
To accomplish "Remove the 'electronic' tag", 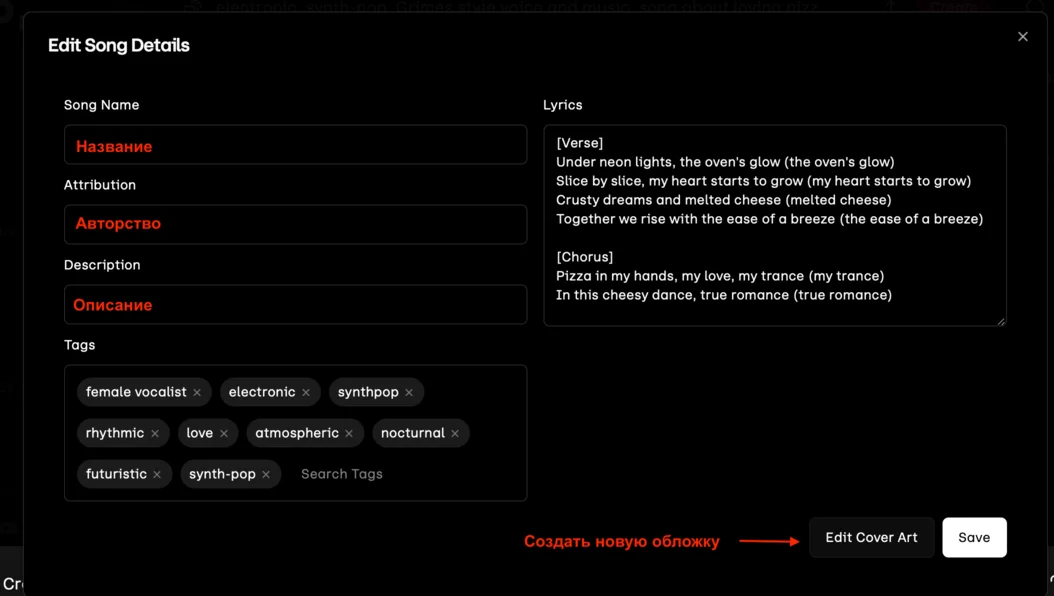I will pyautogui.click(x=306, y=393).
